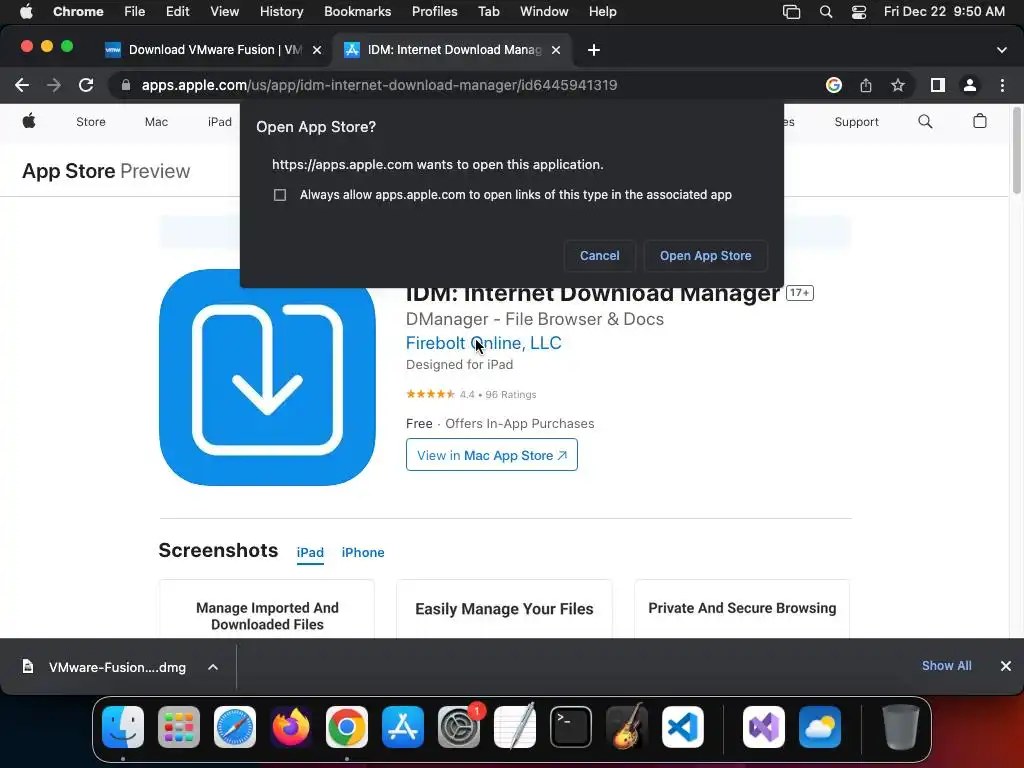Open the Profiles menu

point(434,12)
